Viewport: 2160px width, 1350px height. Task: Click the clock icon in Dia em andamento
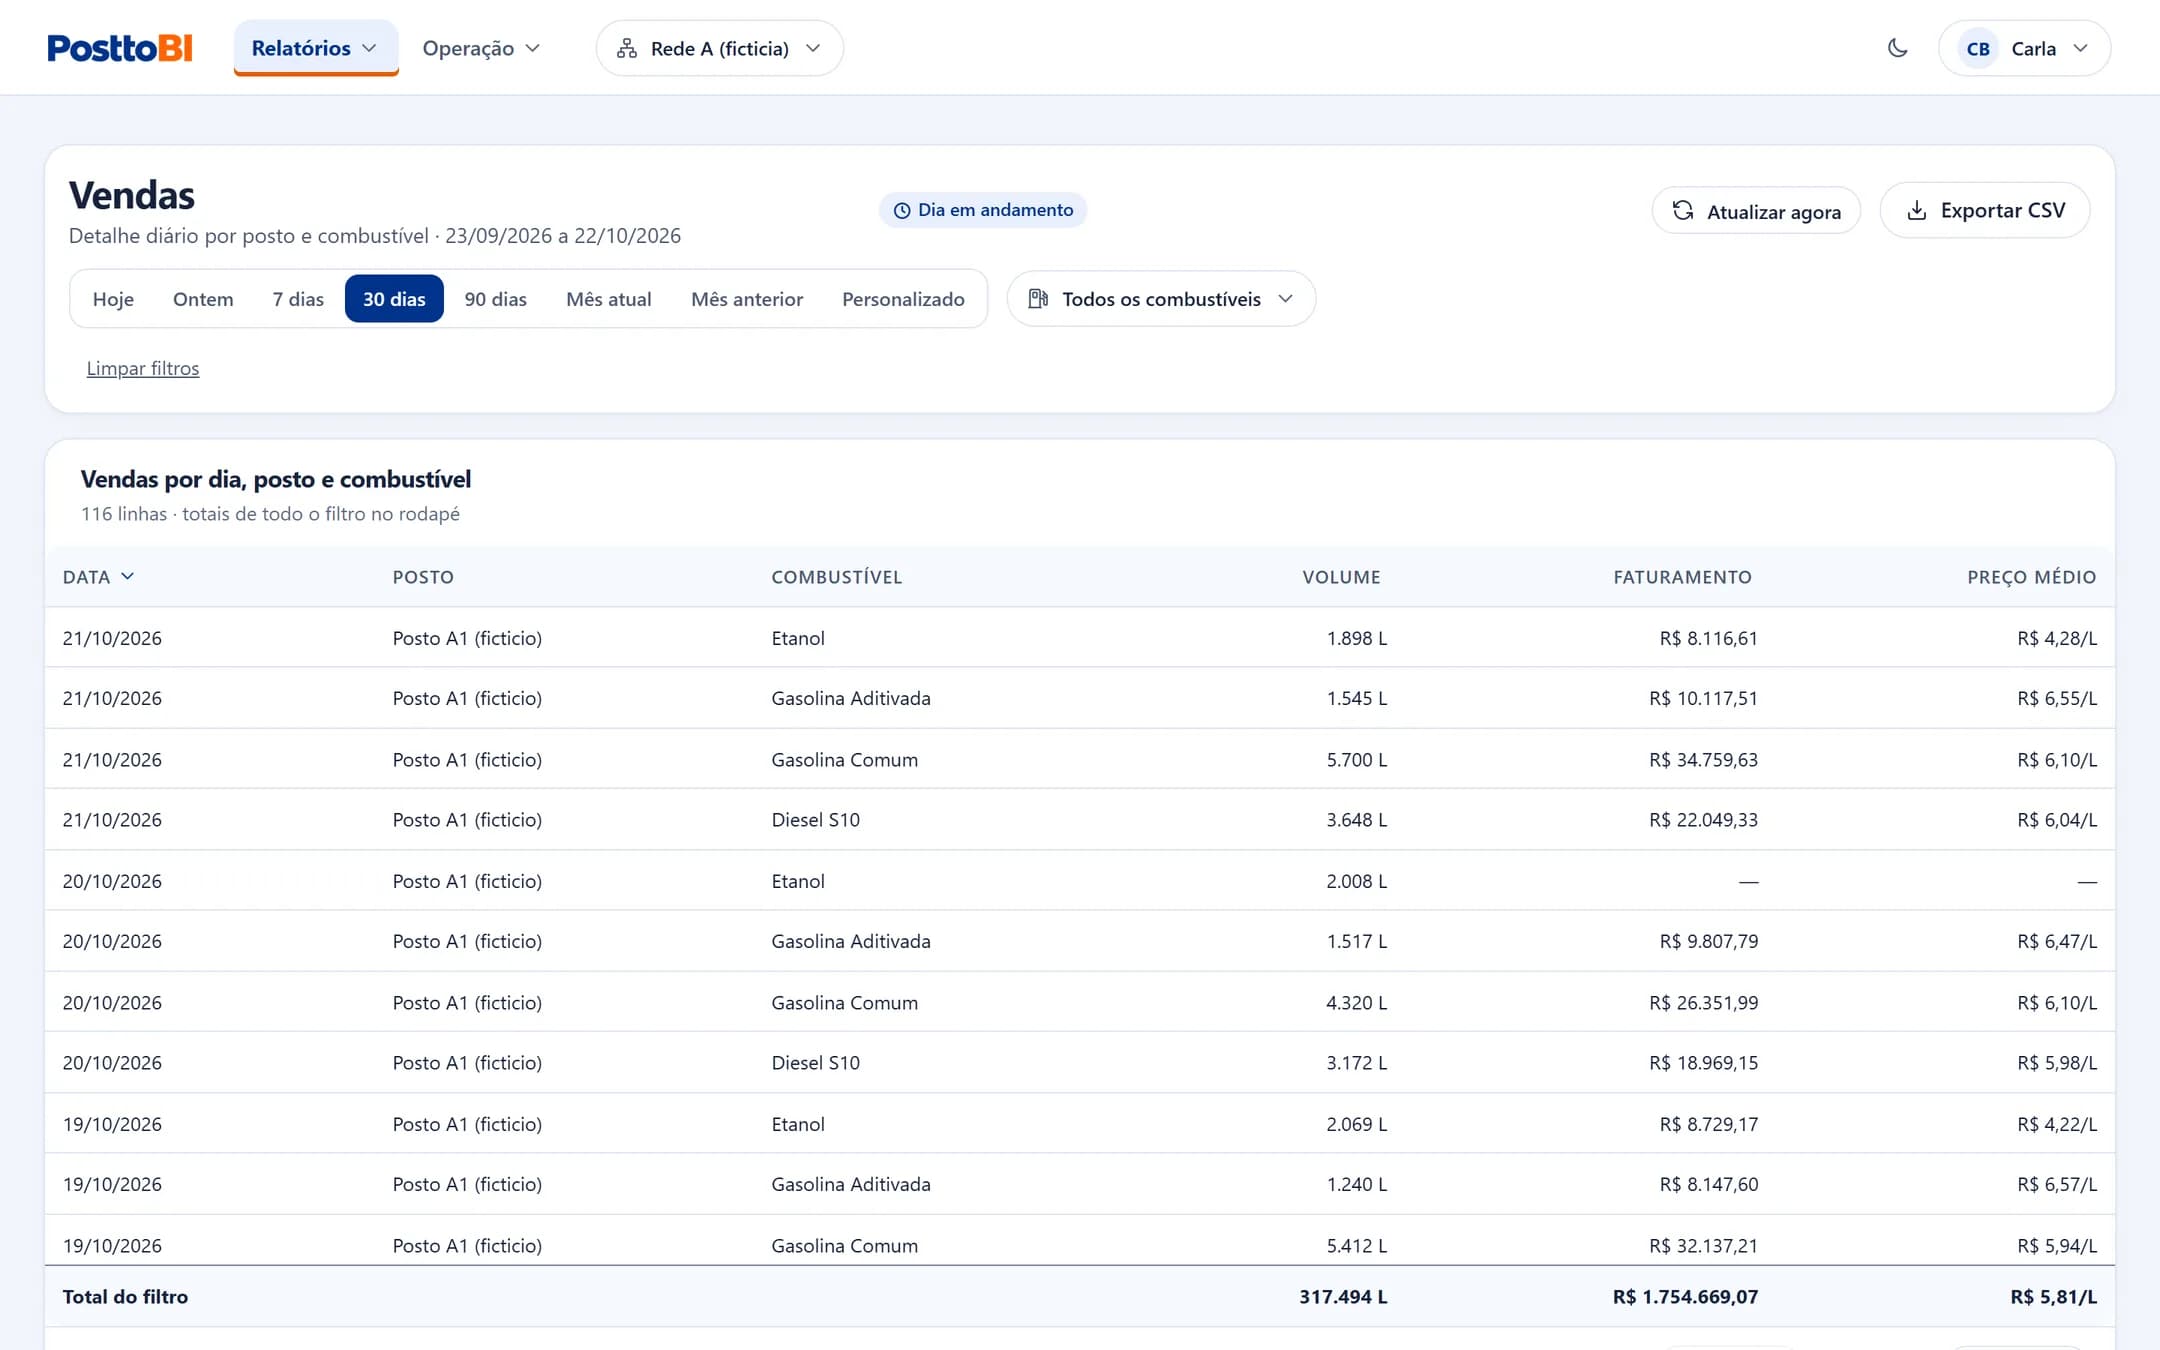(902, 210)
